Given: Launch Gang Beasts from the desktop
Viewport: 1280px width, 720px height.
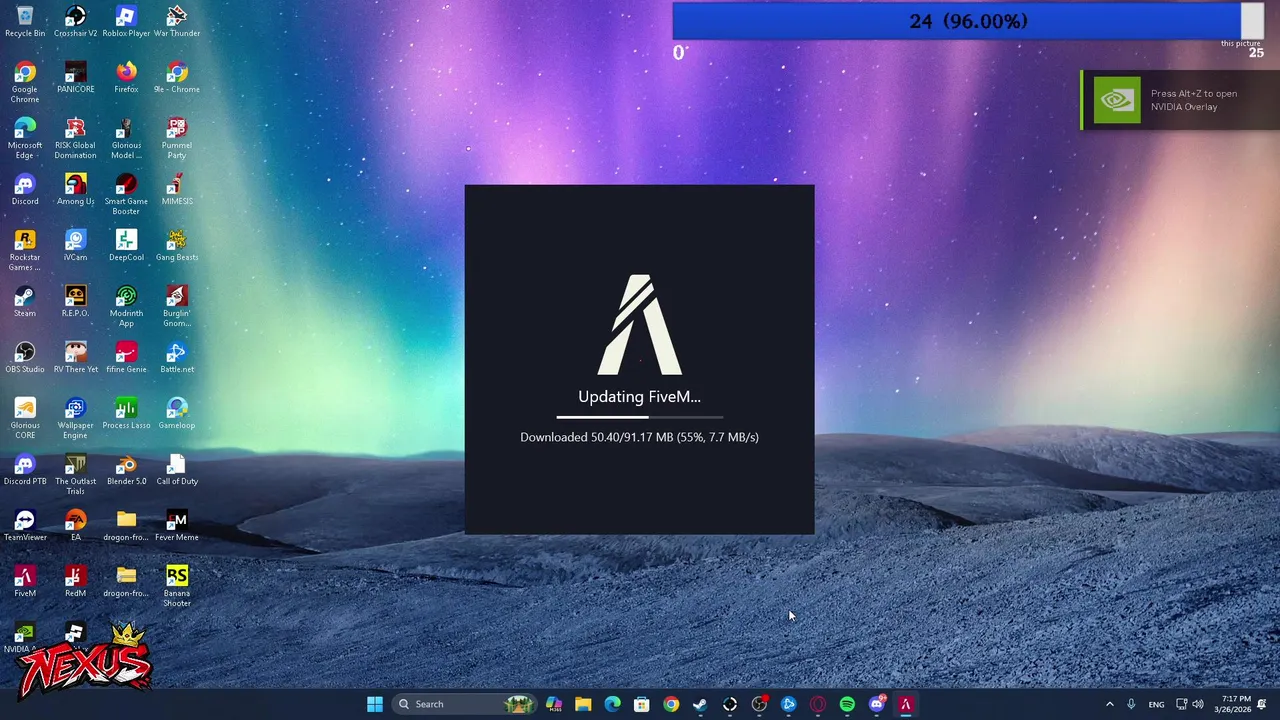Looking at the screenshot, I should (x=177, y=245).
